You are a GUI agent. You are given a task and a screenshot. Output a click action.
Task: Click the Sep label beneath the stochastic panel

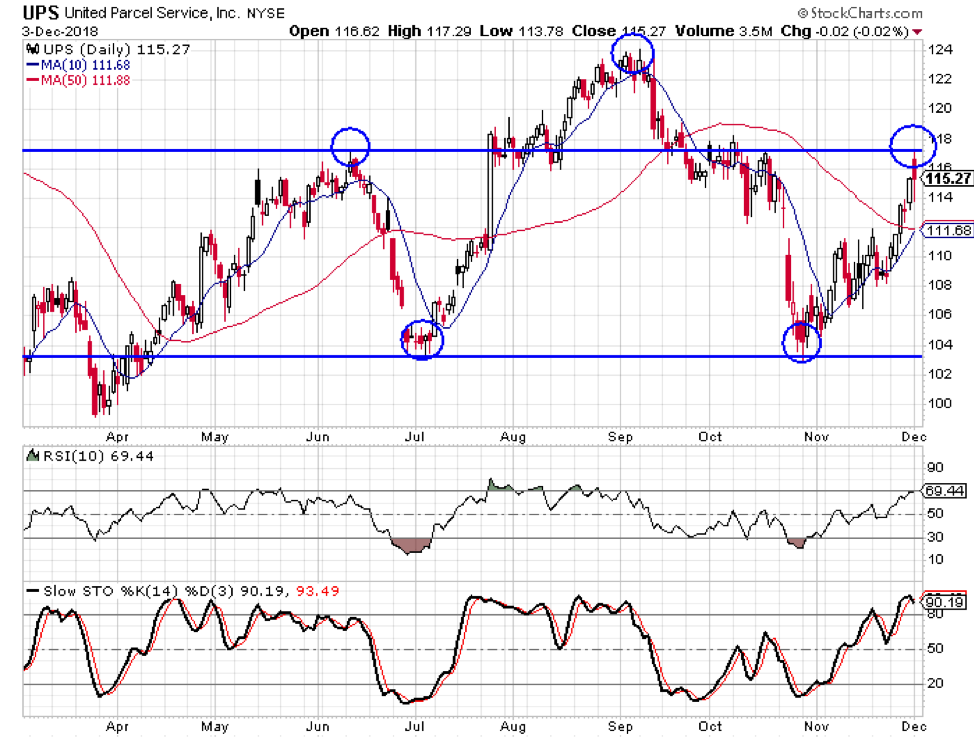[x=620, y=726]
